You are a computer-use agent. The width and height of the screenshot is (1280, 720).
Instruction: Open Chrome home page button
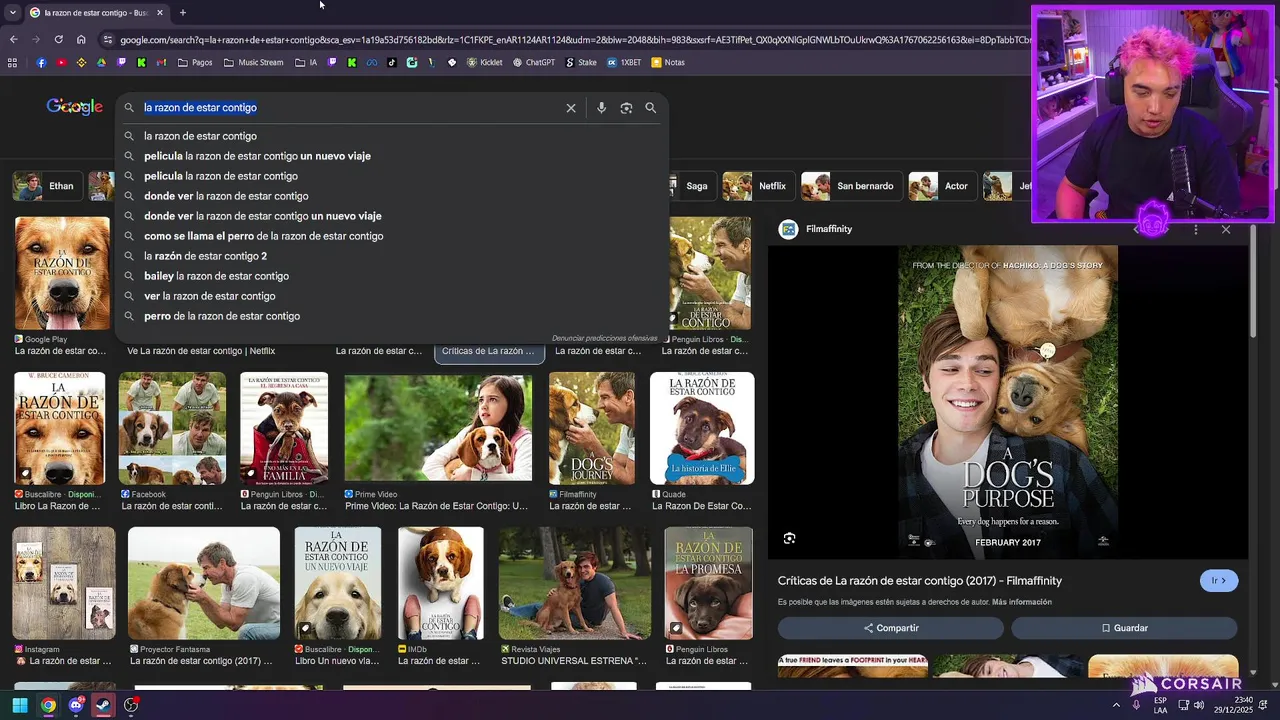(x=81, y=39)
